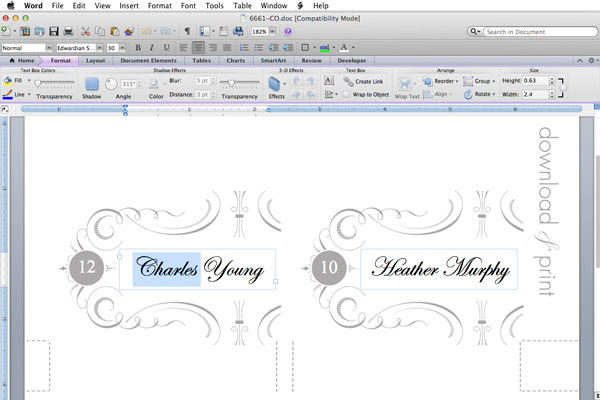
Task: Click the Print icon in toolbar
Action: pyautogui.click(x=68, y=31)
